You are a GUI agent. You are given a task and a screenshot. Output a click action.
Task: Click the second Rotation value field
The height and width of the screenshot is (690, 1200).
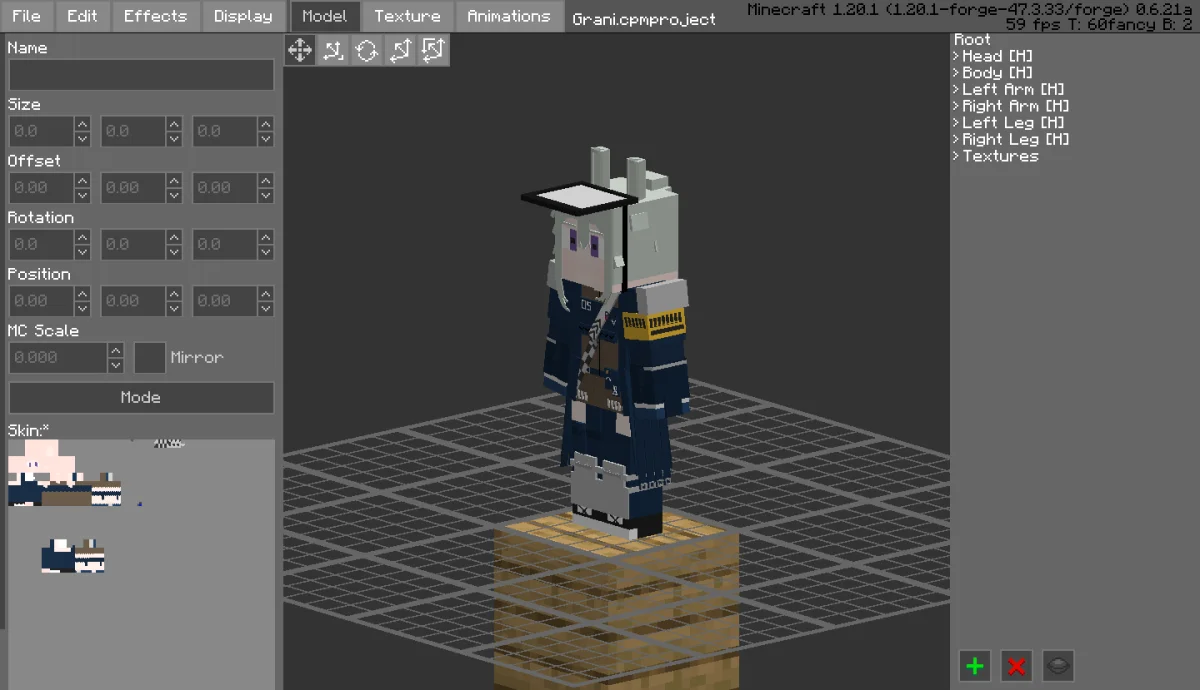[133, 244]
